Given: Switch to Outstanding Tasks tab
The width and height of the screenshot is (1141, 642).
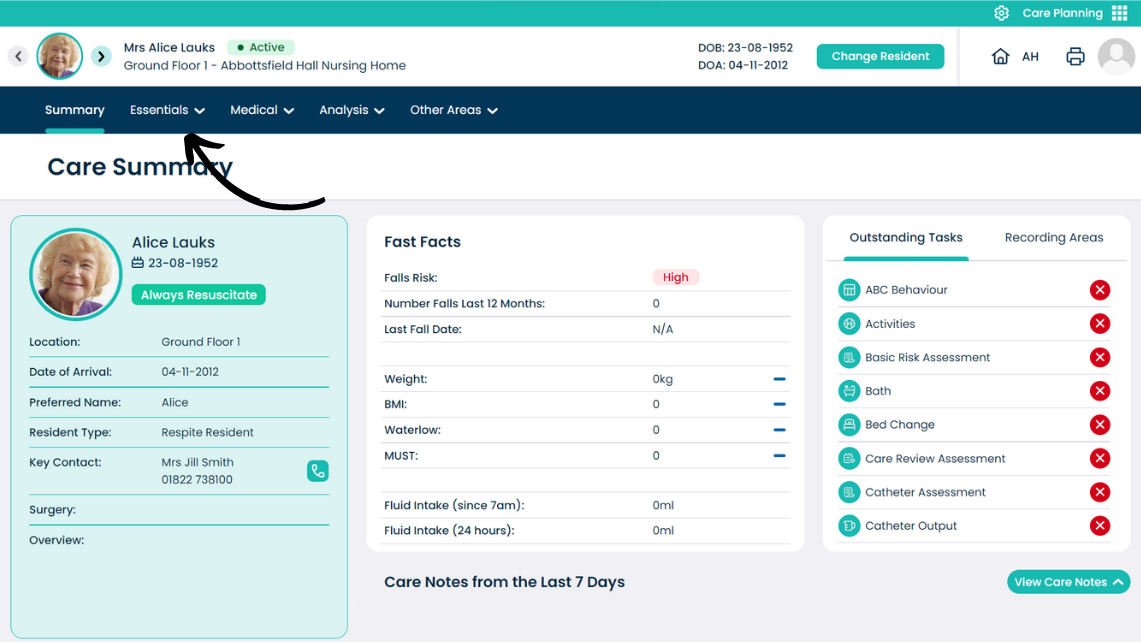Looking at the screenshot, I should pyautogui.click(x=906, y=237).
